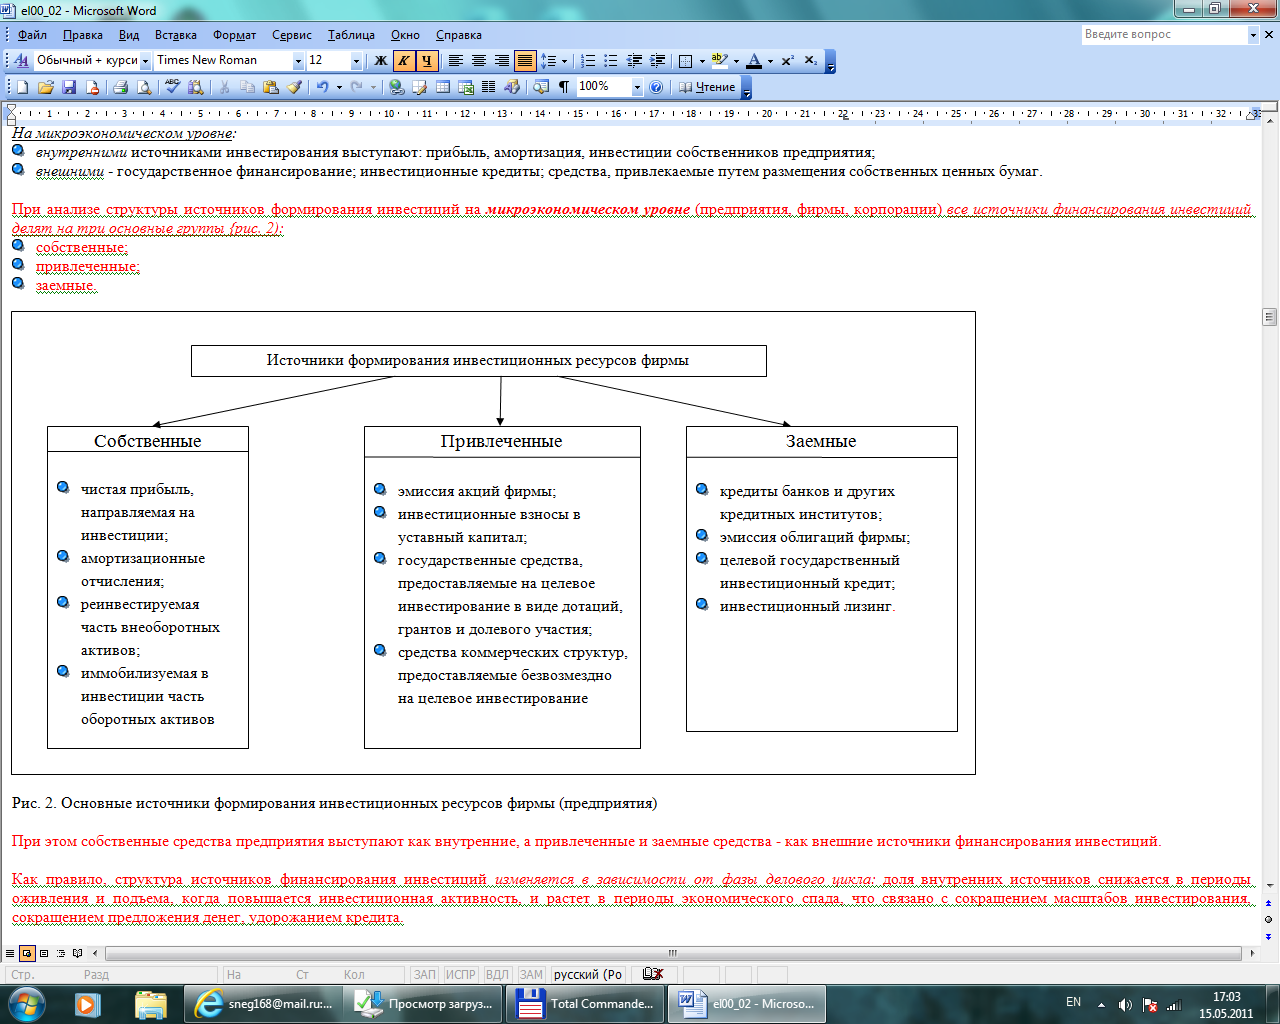Open Word Help icon
This screenshot has height=1024, width=1280.
point(656,87)
